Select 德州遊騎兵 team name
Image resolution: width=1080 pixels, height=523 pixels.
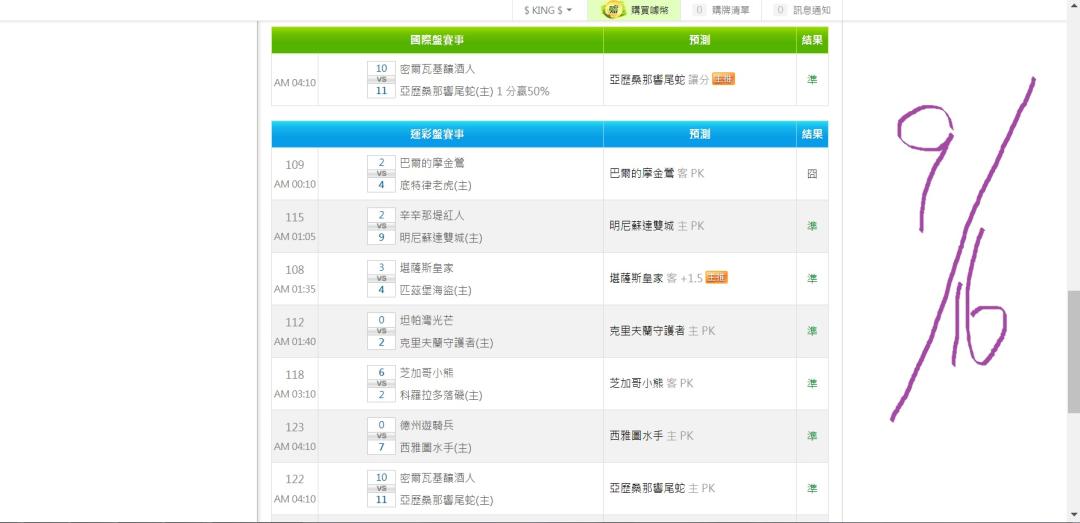pyautogui.click(x=427, y=424)
